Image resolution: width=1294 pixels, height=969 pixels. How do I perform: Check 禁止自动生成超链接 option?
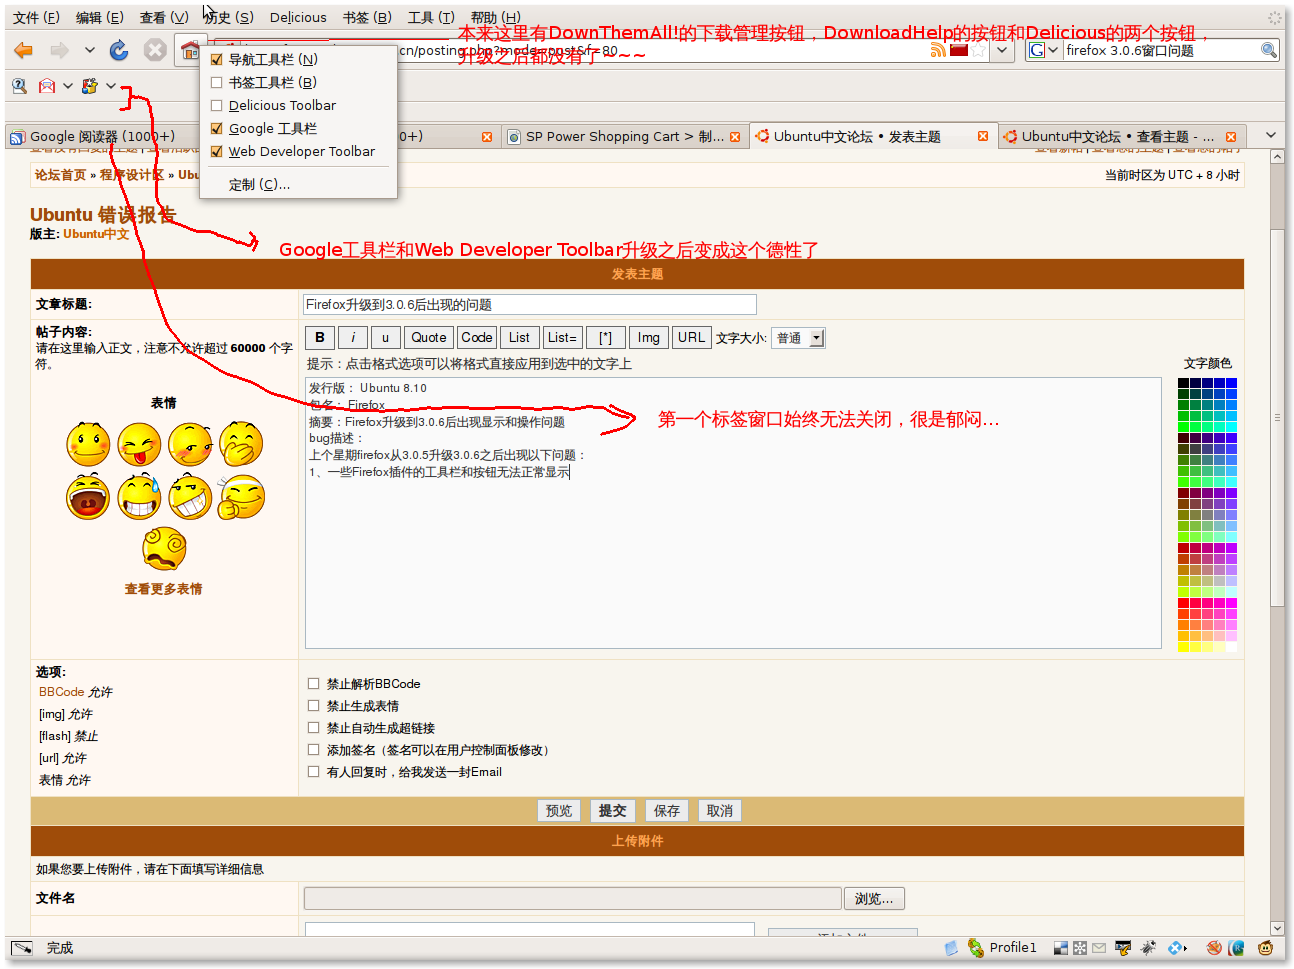pyautogui.click(x=313, y=728)
